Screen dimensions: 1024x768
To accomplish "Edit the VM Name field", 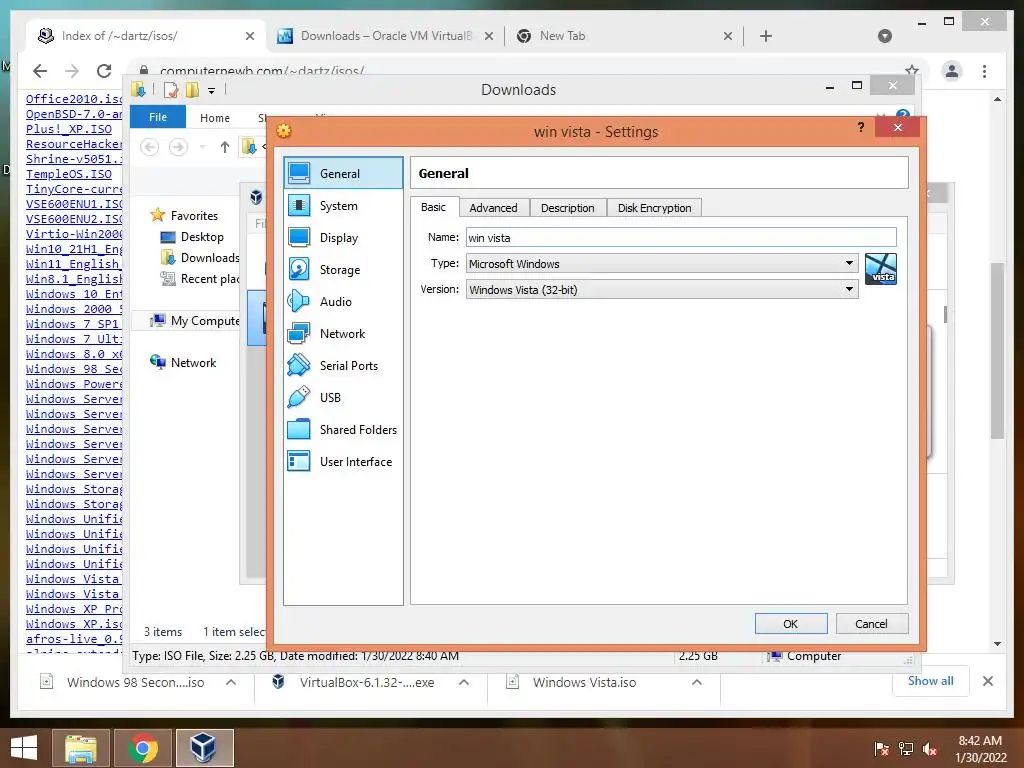I will (x=681, y=237).
